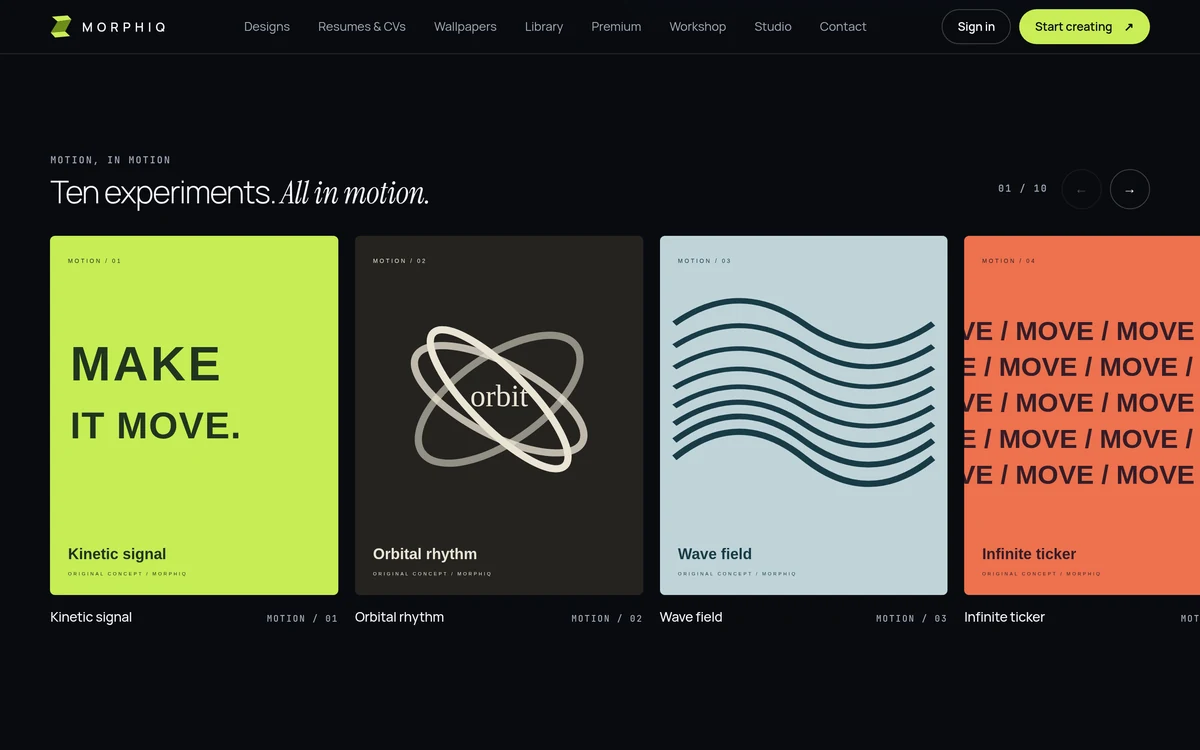The image size is (1200, 750).
Task: Open the Wave field card thumbnail
Action: (804, 415)
